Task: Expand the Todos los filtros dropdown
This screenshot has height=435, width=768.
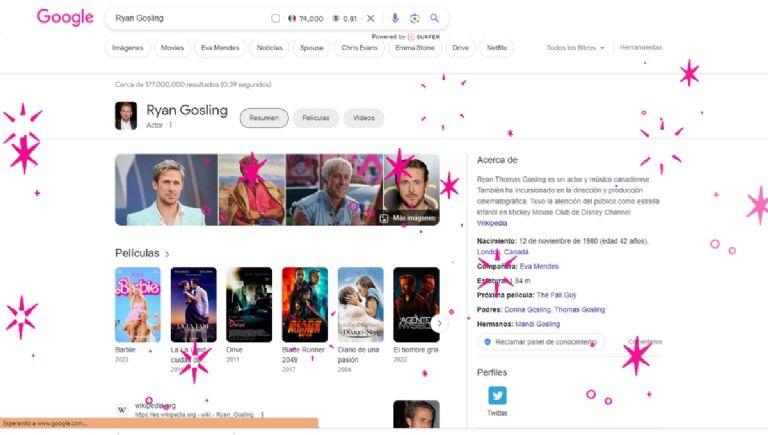Action: (x=576, y=48)
